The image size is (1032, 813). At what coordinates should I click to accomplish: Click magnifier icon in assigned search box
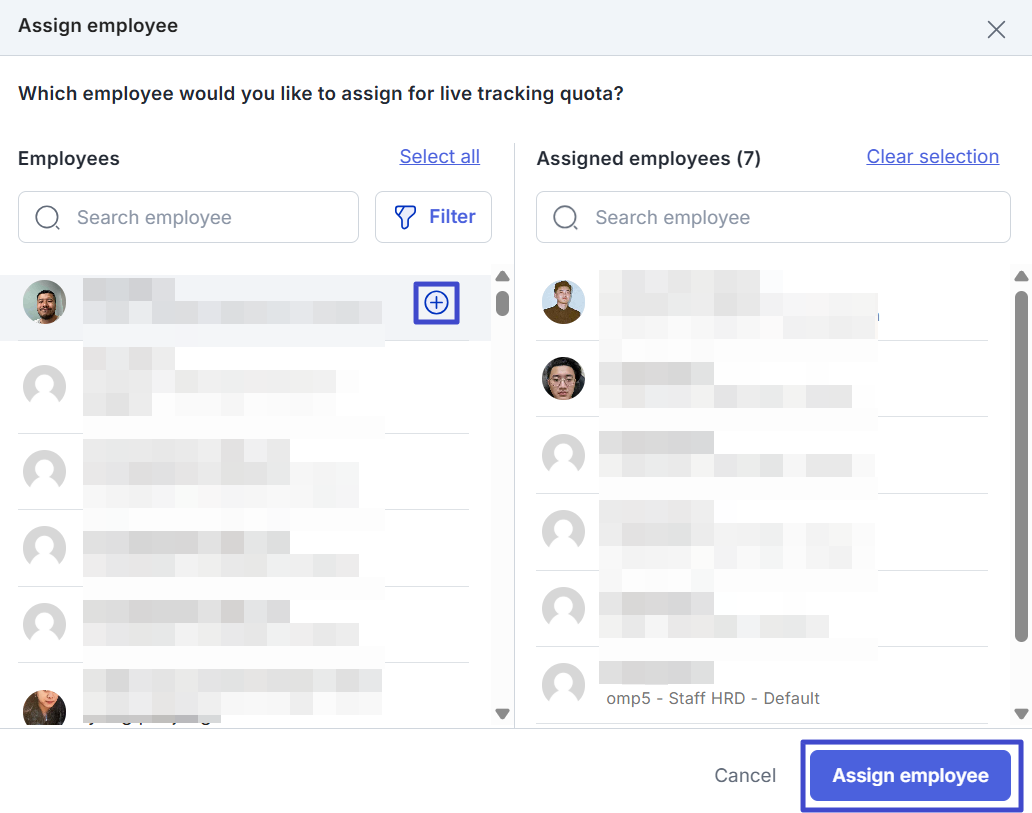pyautogui.click(x=565, y=217)
